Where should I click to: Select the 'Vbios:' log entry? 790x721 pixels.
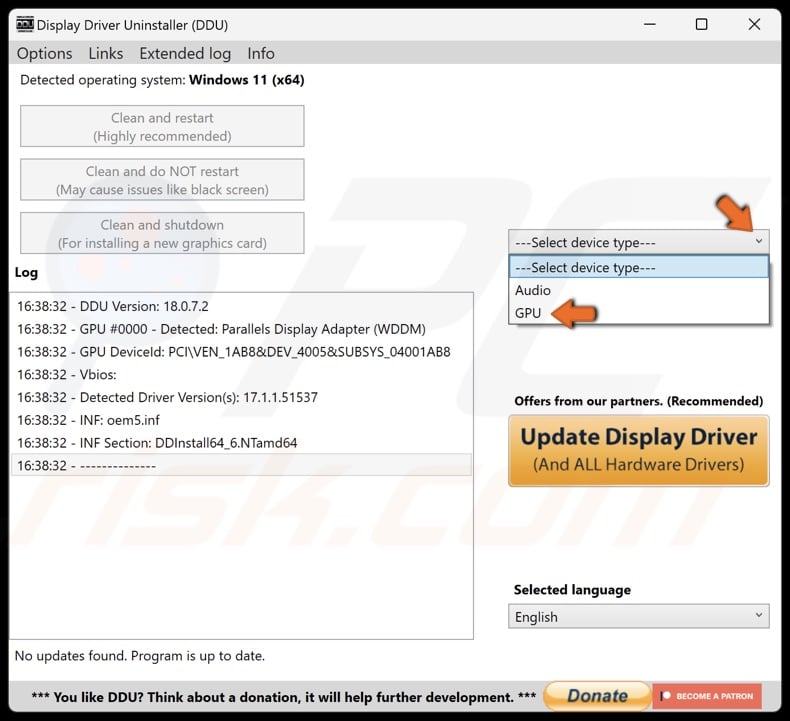[x=241, y=374]
